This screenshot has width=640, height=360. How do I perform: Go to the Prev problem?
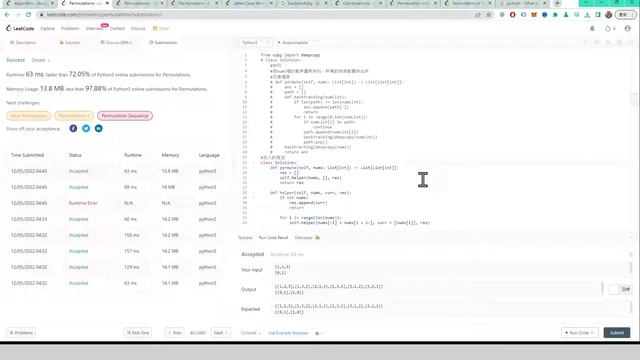(x=175, y=333)
